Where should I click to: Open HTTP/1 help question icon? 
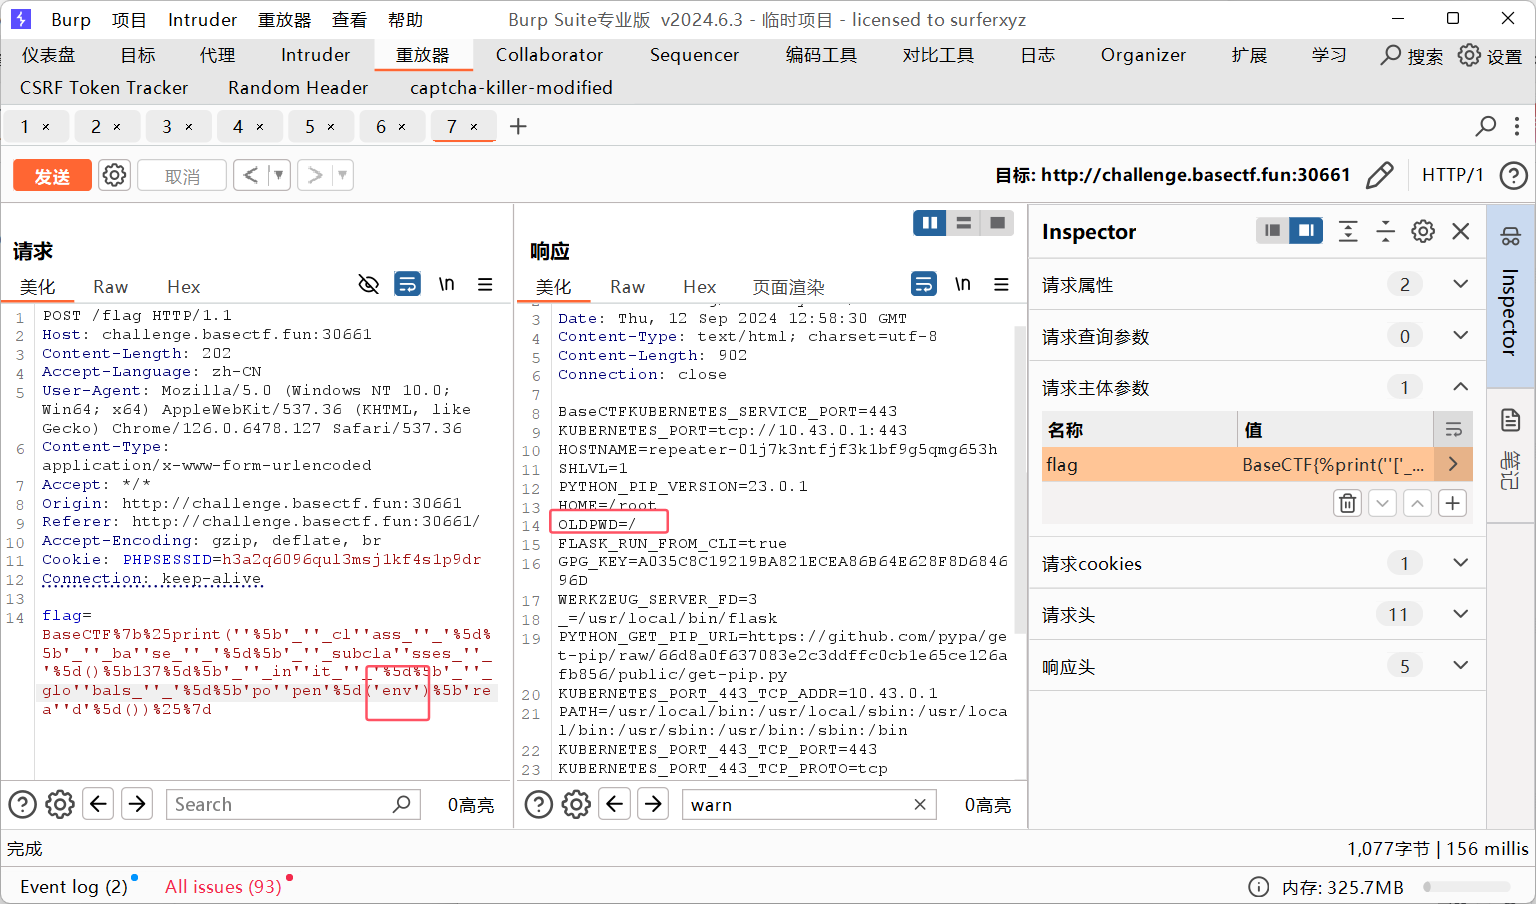[x=1513, y=176]
